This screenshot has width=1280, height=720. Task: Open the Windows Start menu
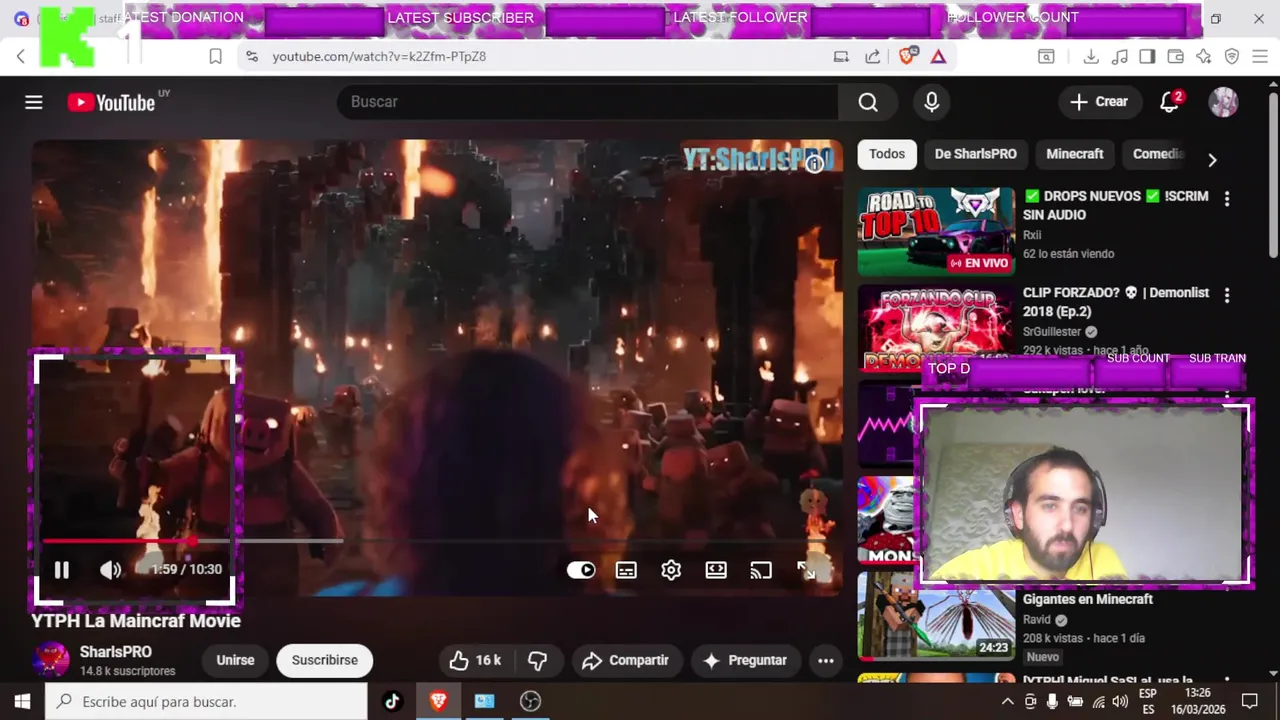click(x=22, y=702)
